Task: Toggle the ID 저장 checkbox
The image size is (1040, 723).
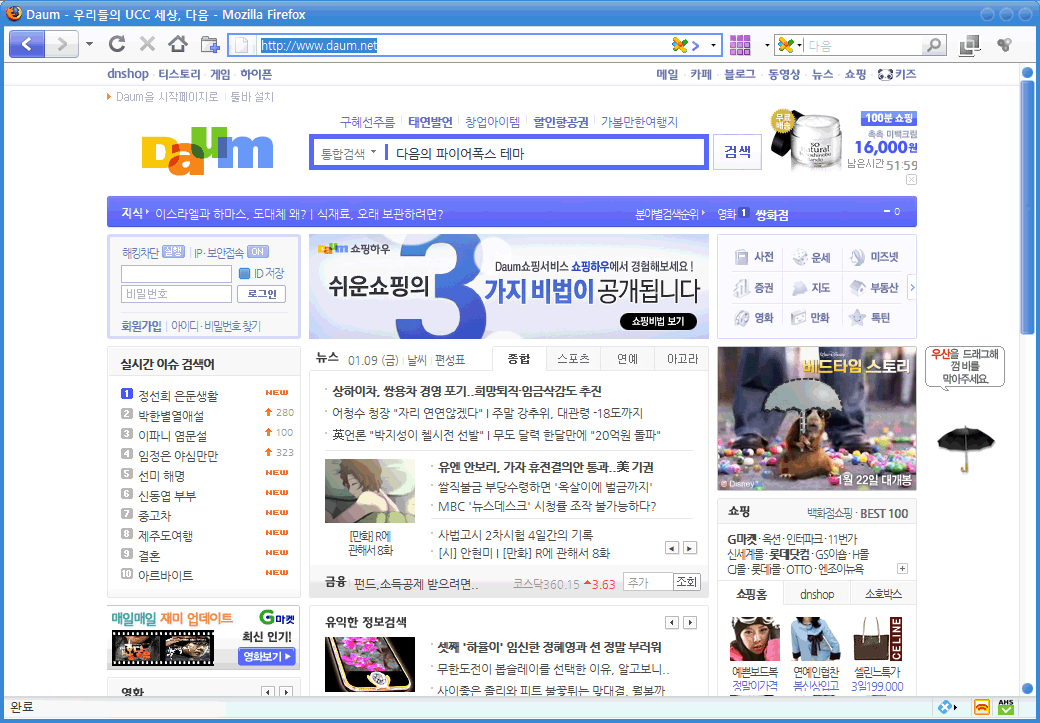Action: pyautogui.click(x=244, y=273)
